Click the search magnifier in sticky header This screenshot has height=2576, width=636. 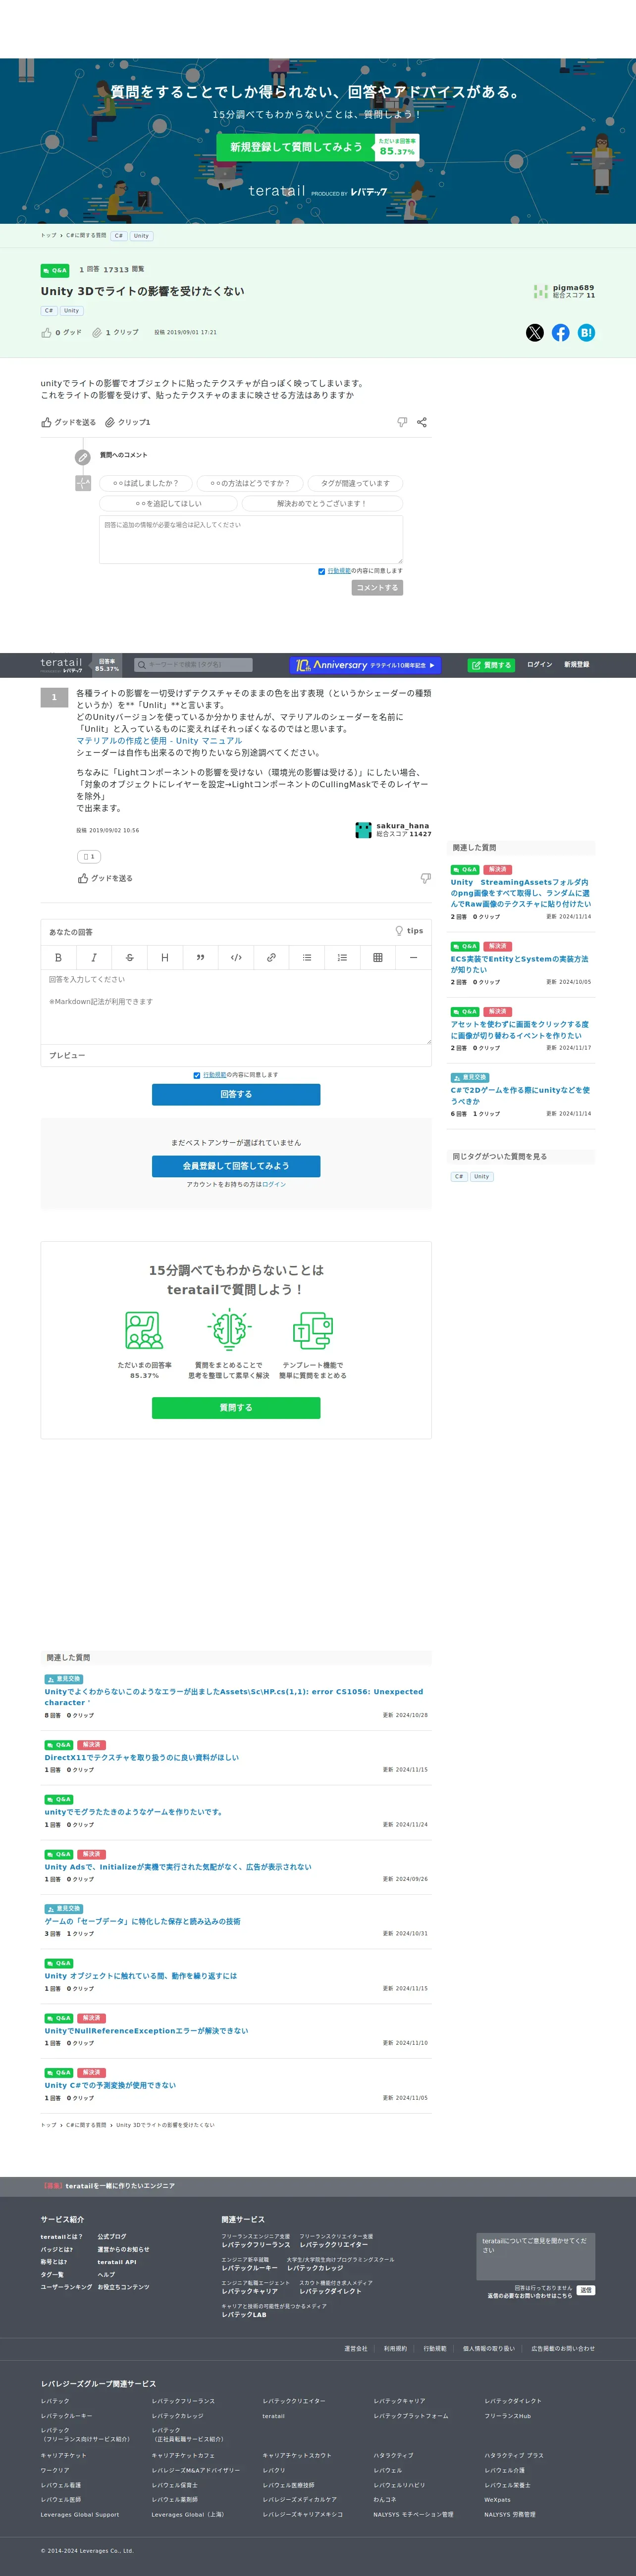142,665
